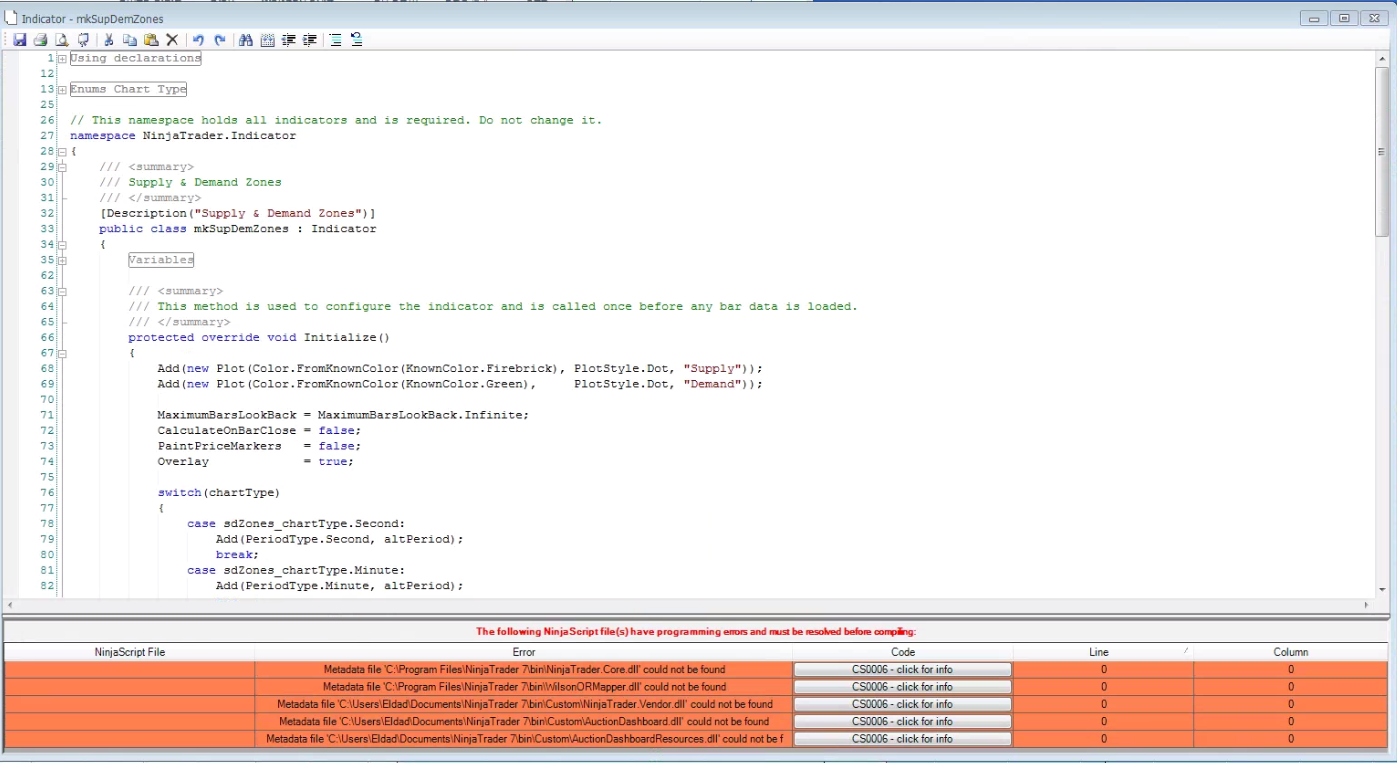1397x763 pixels.
Task: Delete selection with the X icon
Action: (172, 40)
